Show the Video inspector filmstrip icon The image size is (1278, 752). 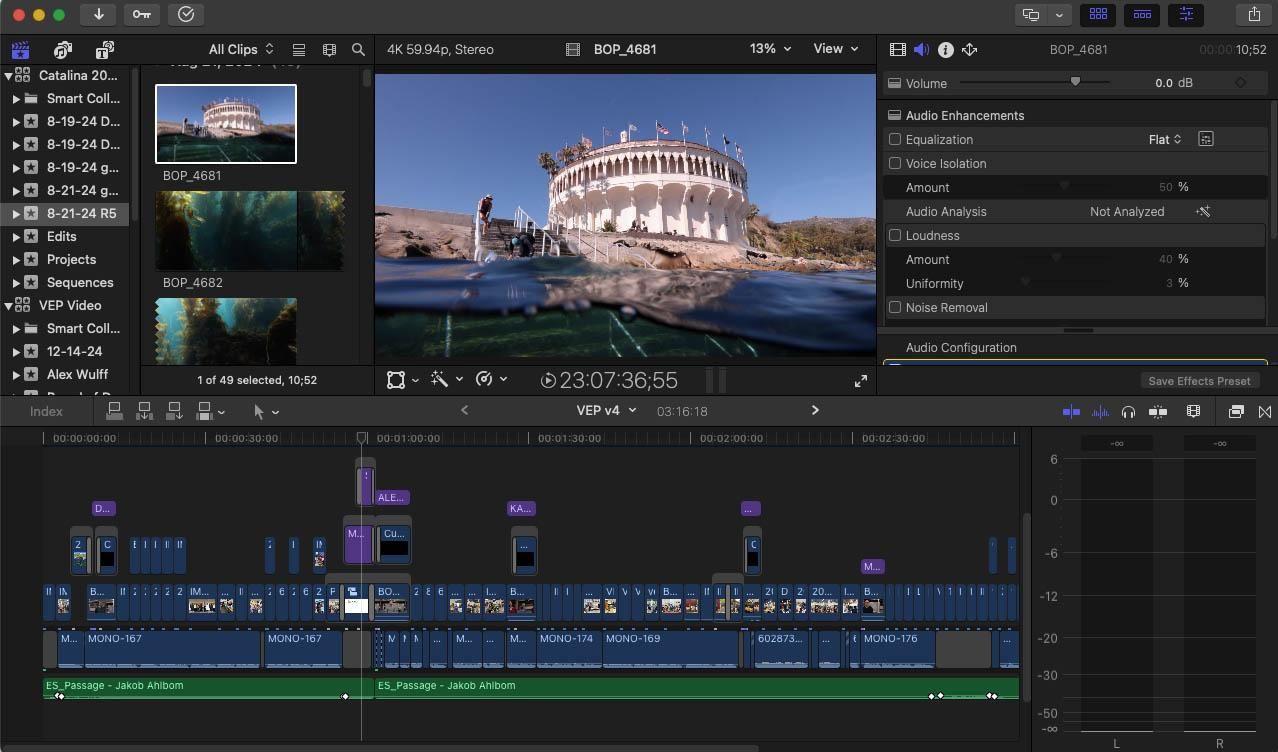[897, 49]
